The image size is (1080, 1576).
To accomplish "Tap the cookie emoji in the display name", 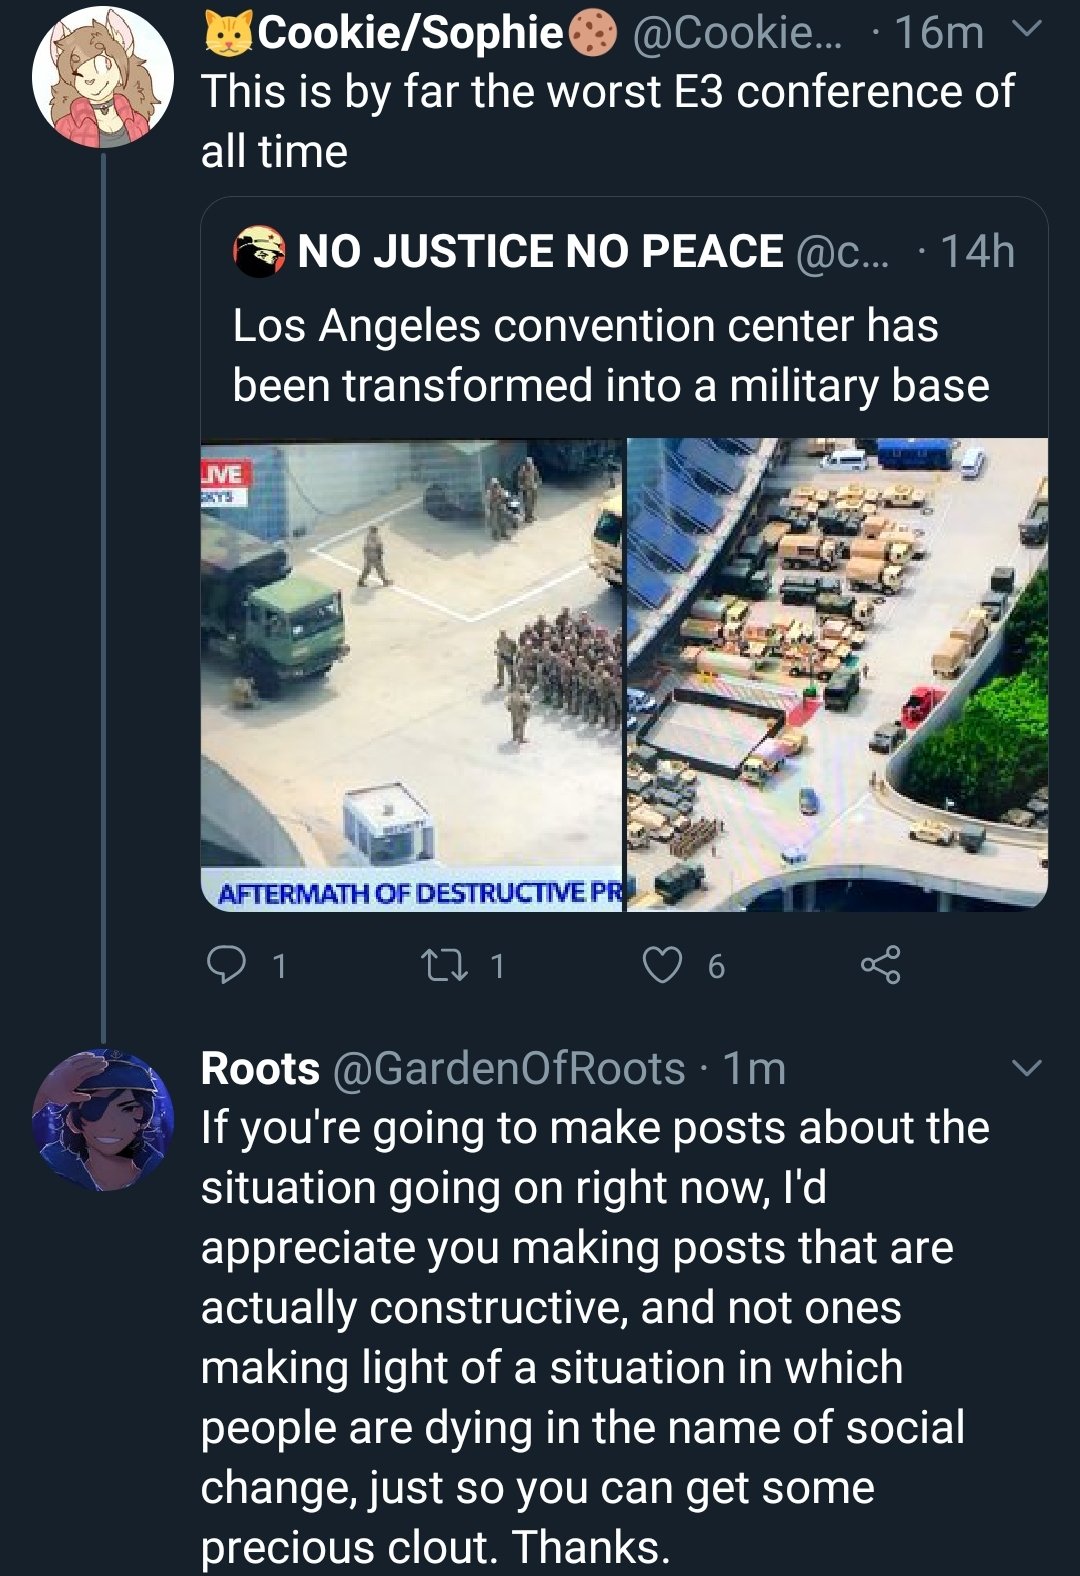I will coord(592,34).
